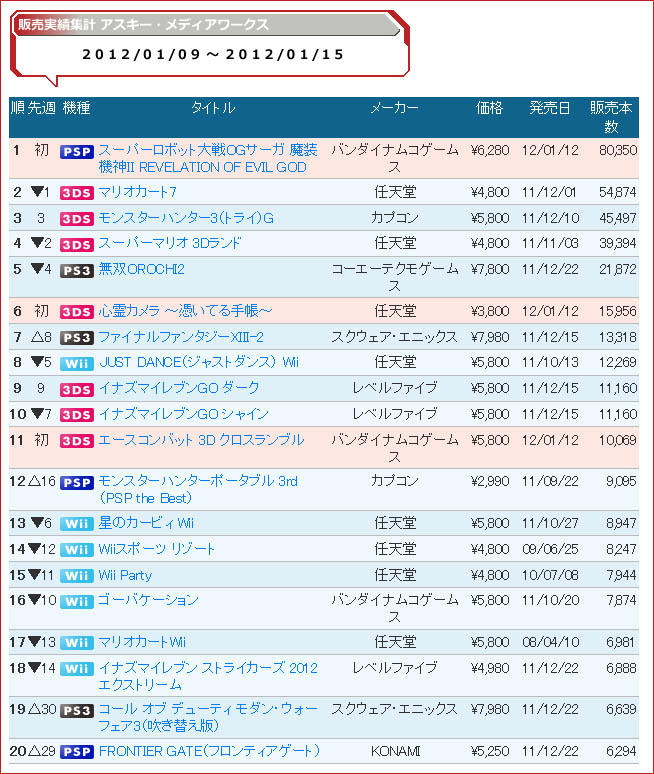Open the Wii Party link

click(125, 575)
